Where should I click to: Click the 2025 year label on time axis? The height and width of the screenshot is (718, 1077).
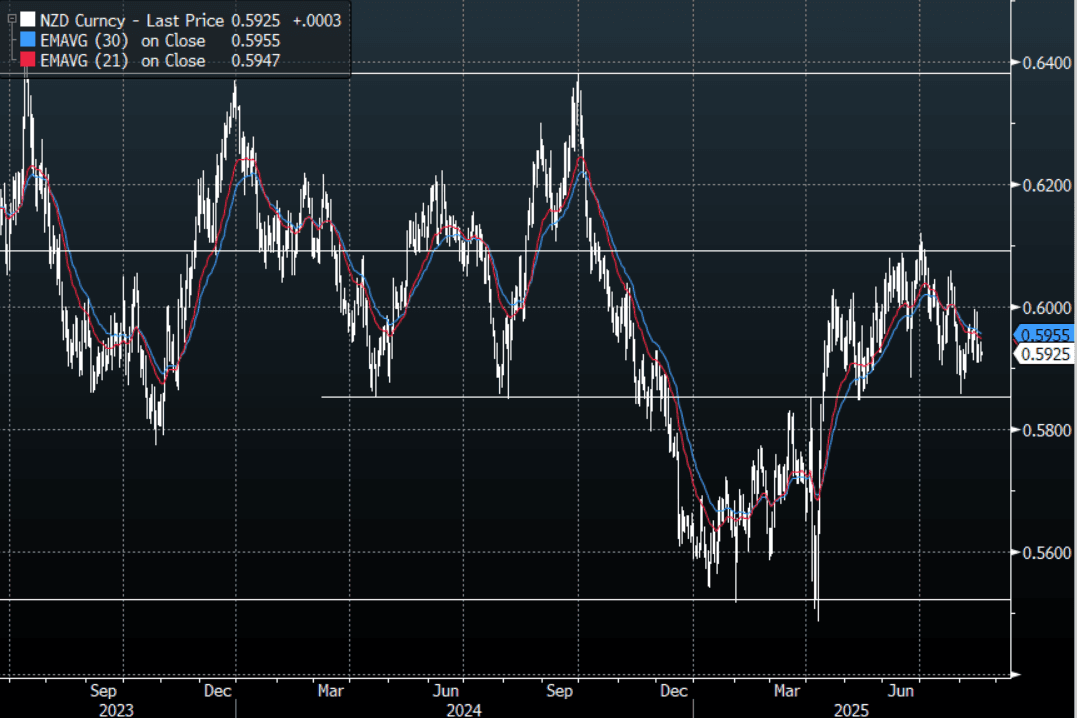[x=853, y=709]
